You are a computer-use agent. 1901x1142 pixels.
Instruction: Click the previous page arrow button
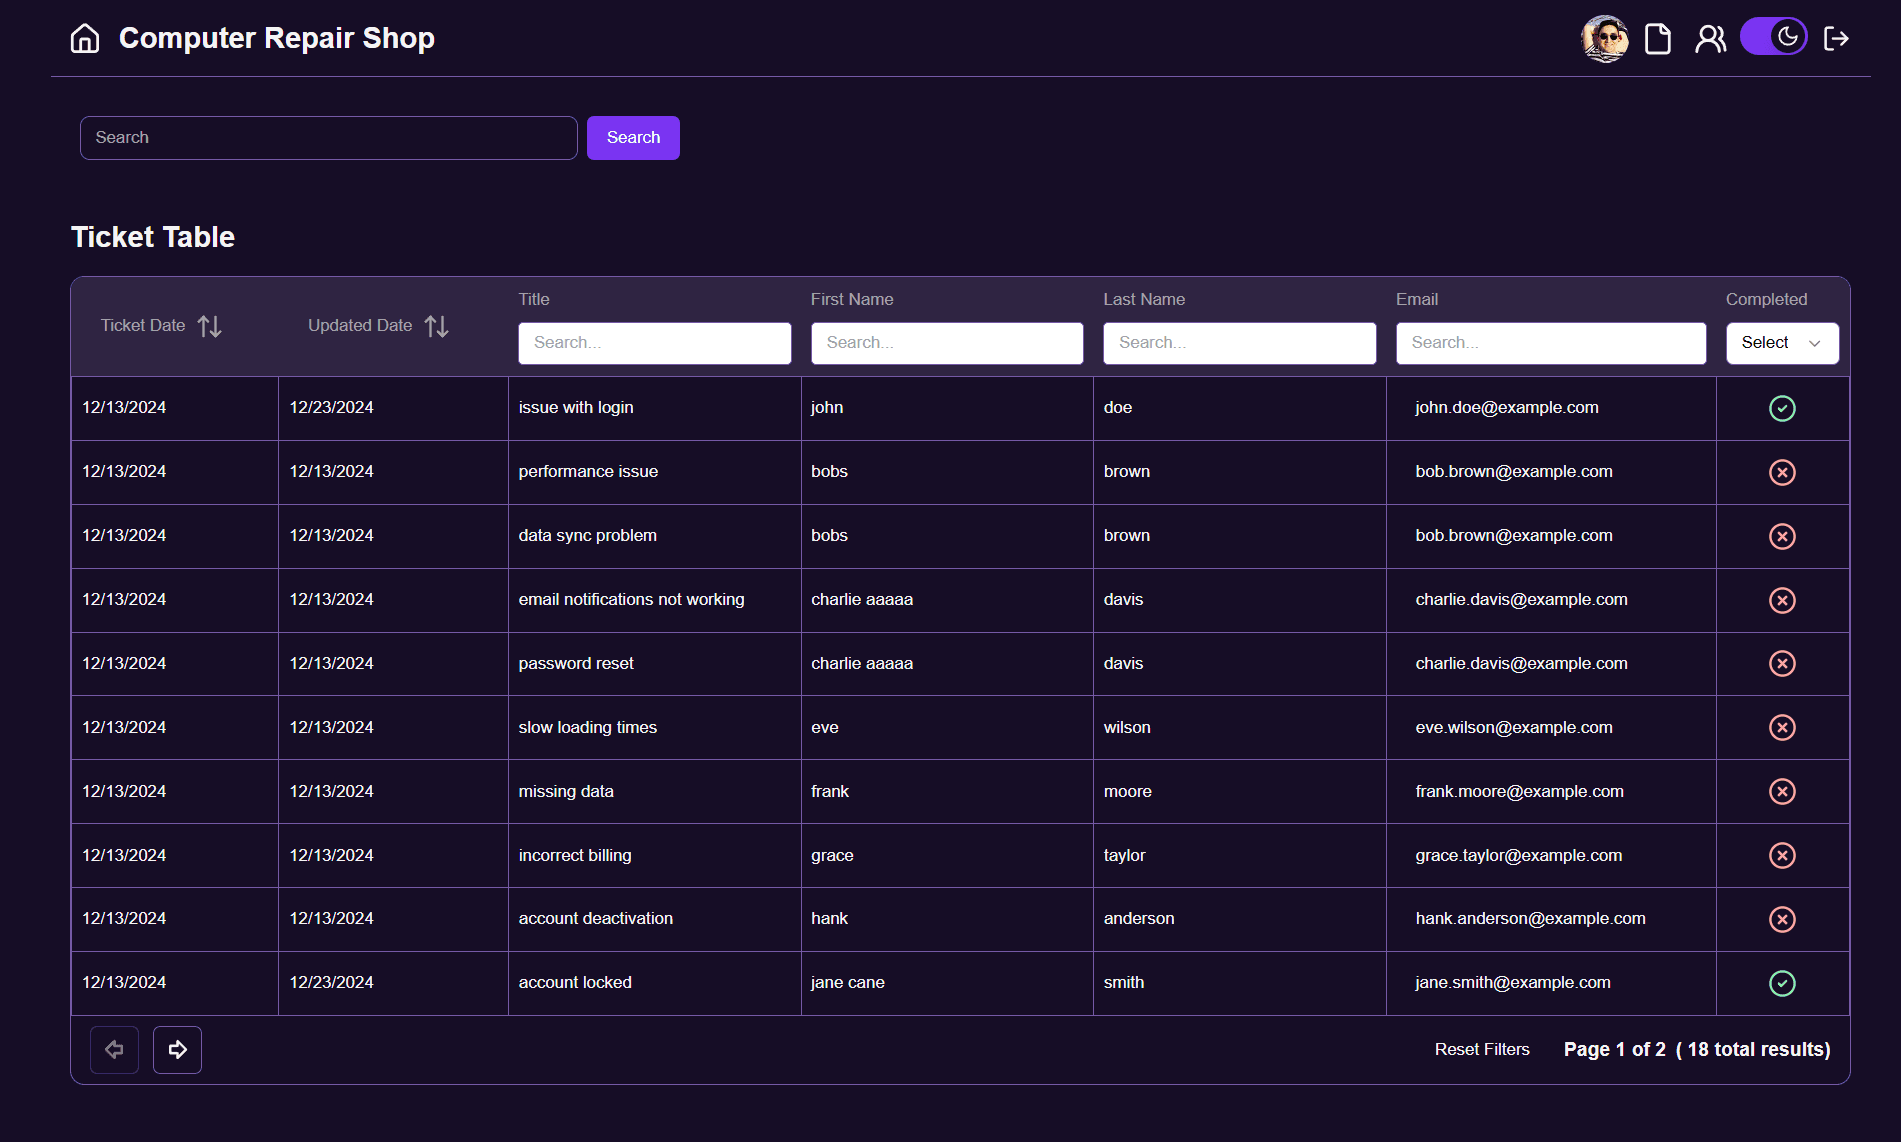point(114,1050)
